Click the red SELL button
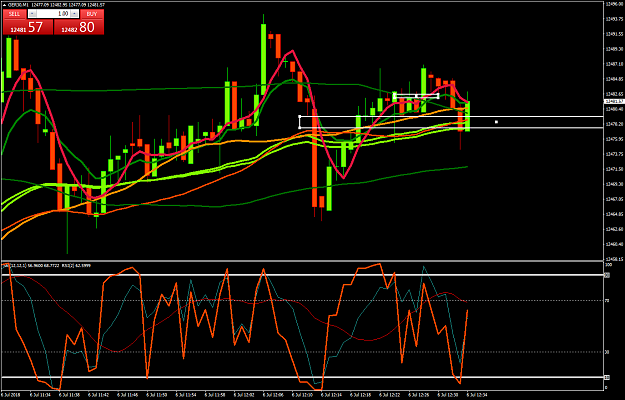Screen dimensions: 625x400 pos(14,14)
